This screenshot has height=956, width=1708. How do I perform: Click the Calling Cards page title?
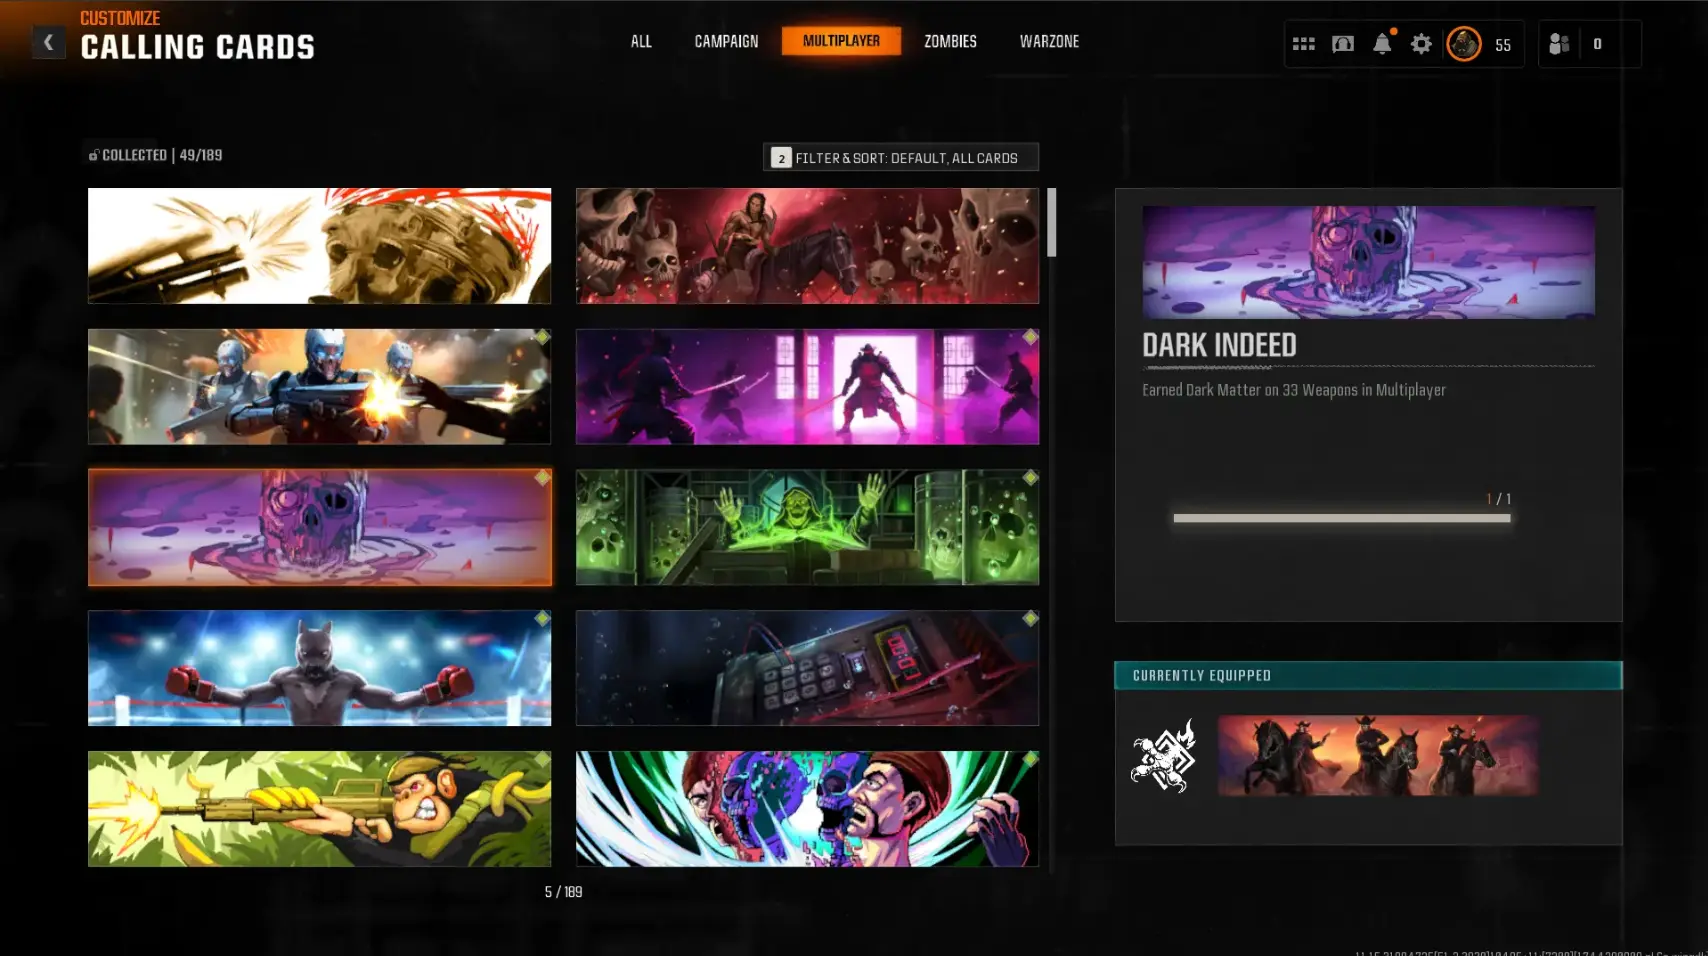pyautogui.click(x=198, y=47)
